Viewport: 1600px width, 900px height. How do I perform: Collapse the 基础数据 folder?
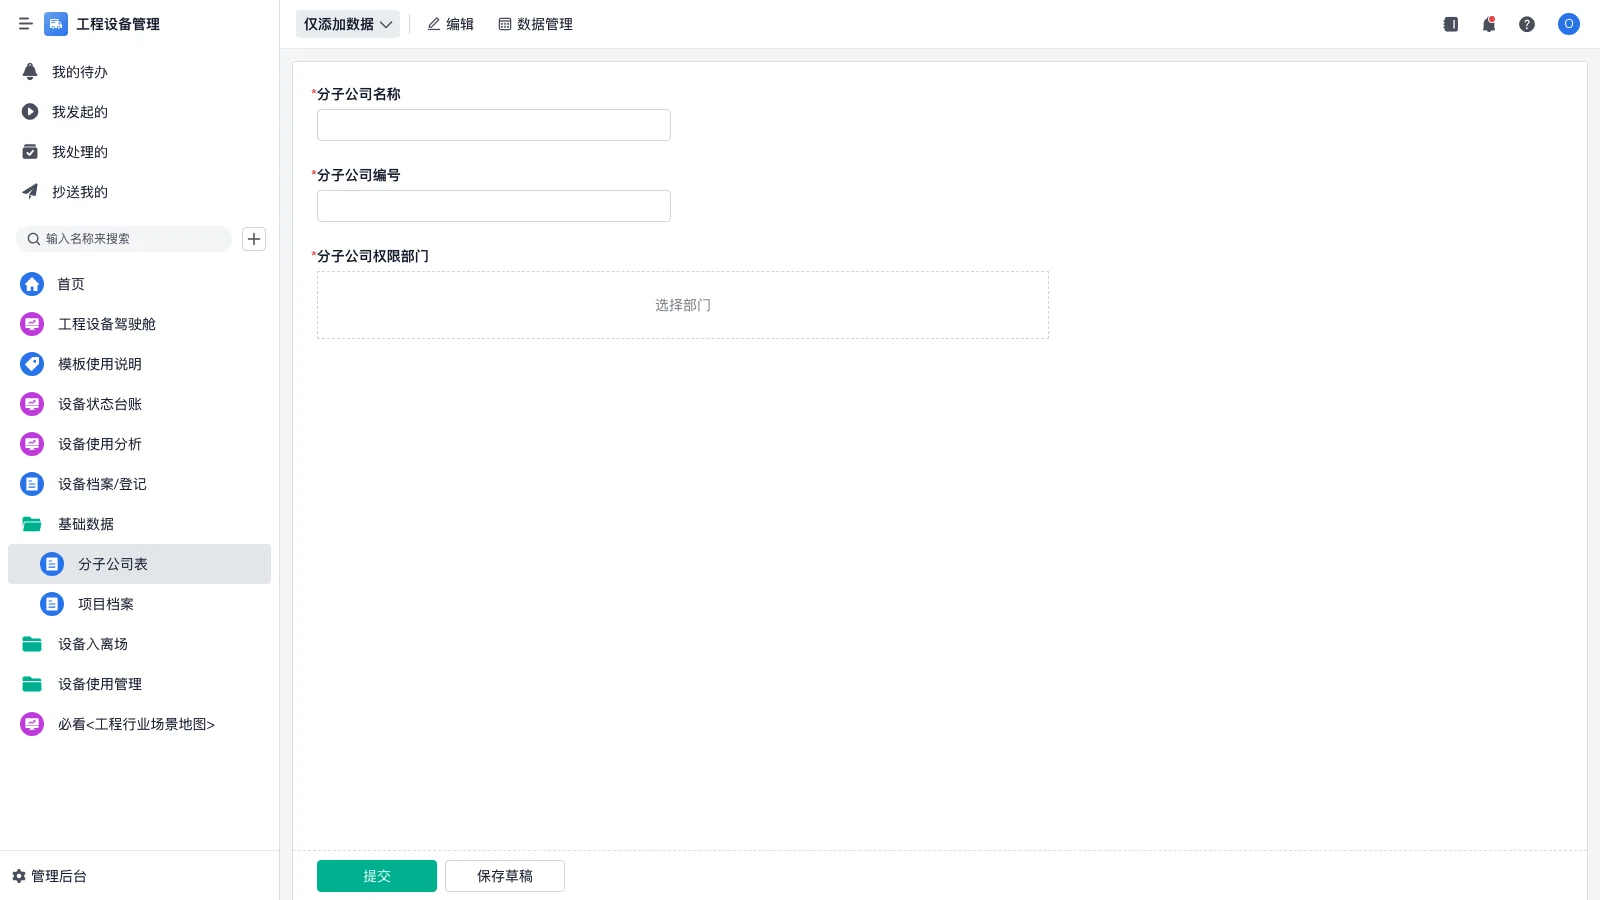[139, 524]
